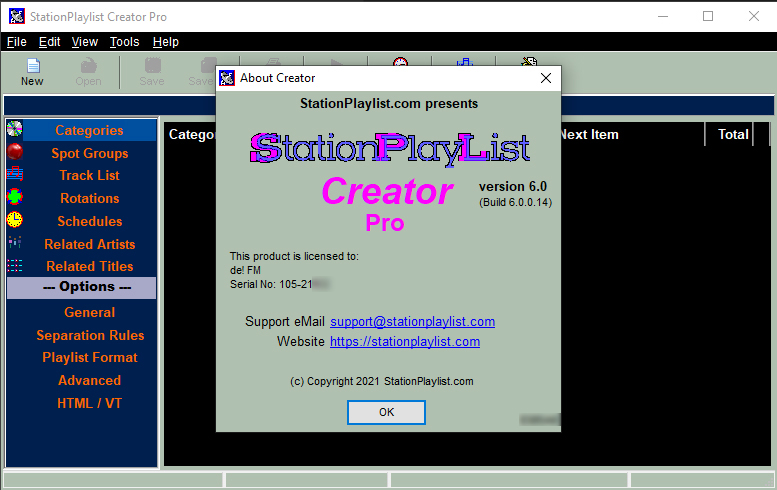Click the StationPlayList logo graphic
This screenshot has width=777, height=490.
390,149
